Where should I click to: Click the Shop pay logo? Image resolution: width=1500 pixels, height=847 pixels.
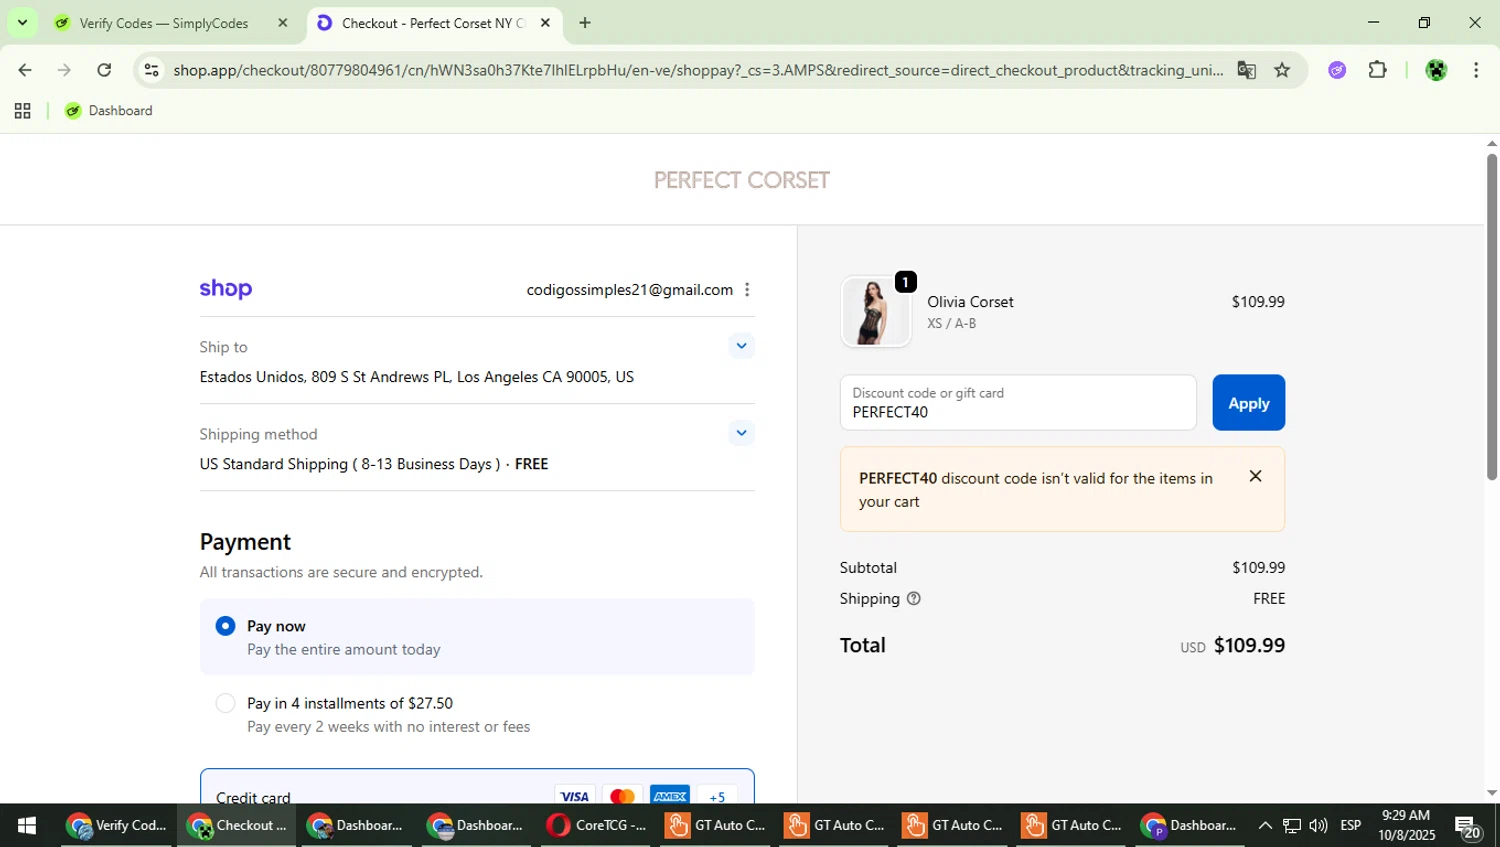226,289
